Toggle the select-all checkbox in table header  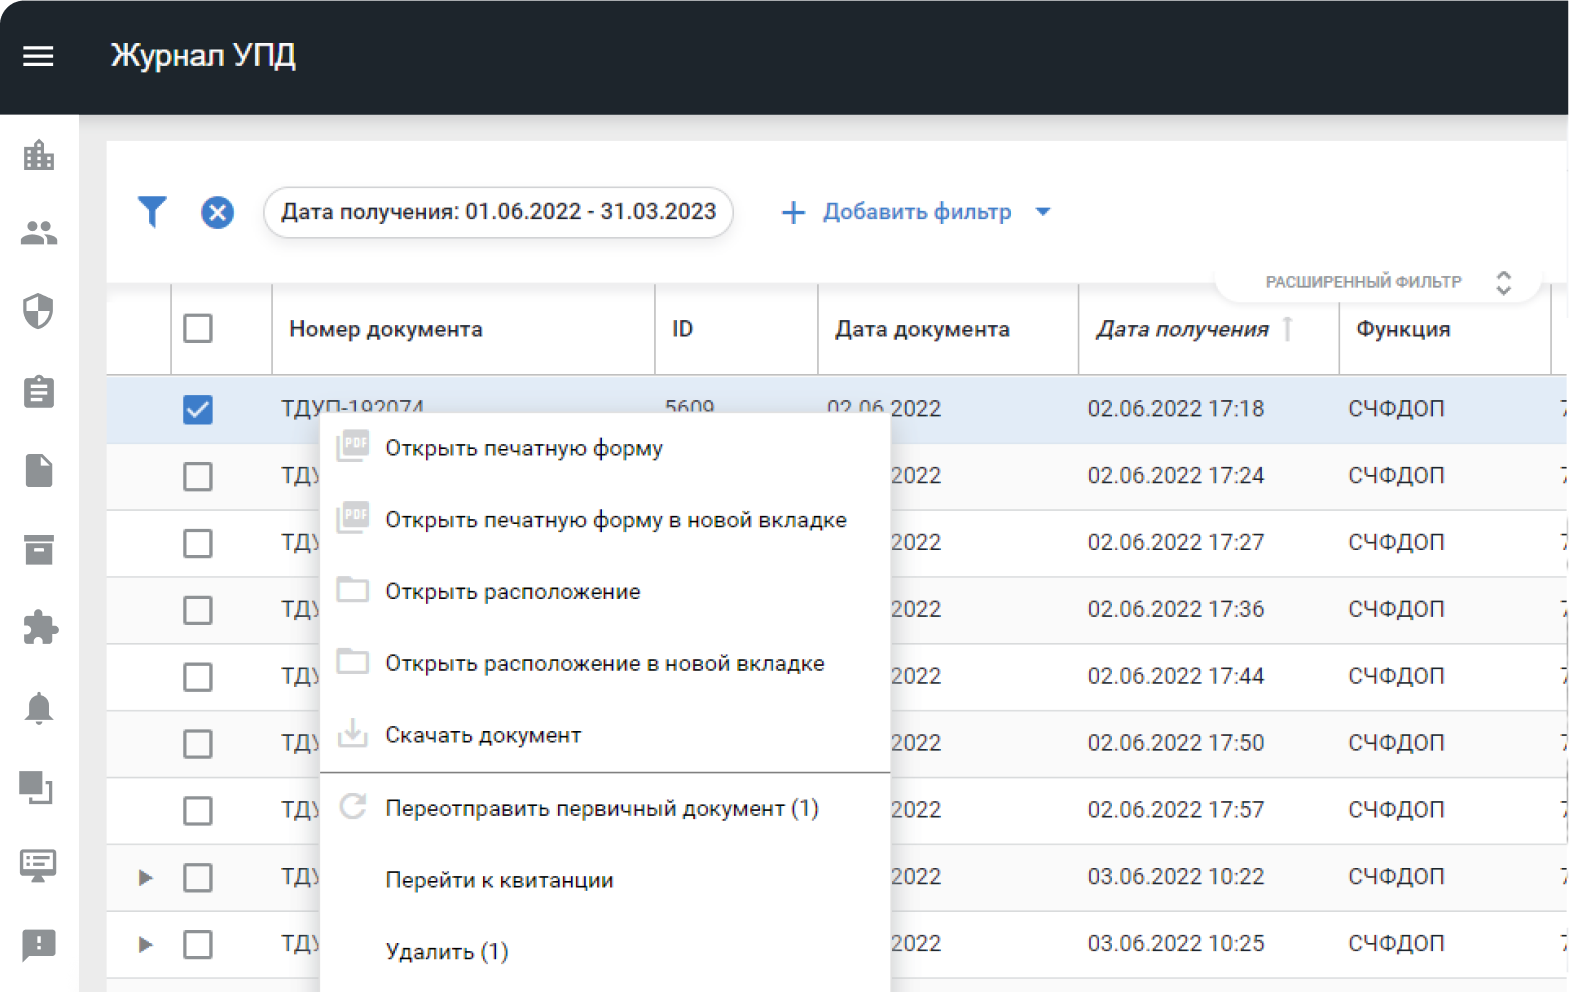pos(198,328)
